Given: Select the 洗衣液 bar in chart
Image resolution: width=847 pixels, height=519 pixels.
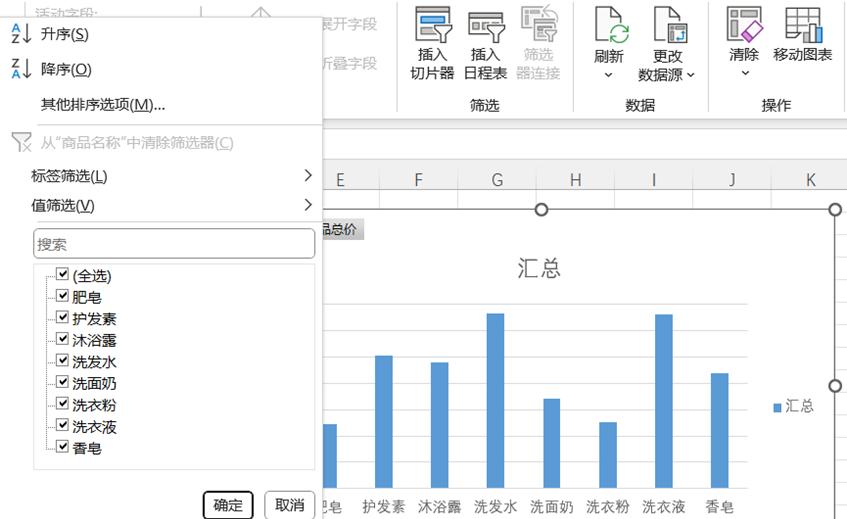Looking at the screenshot, I should [x=663, y=401].
